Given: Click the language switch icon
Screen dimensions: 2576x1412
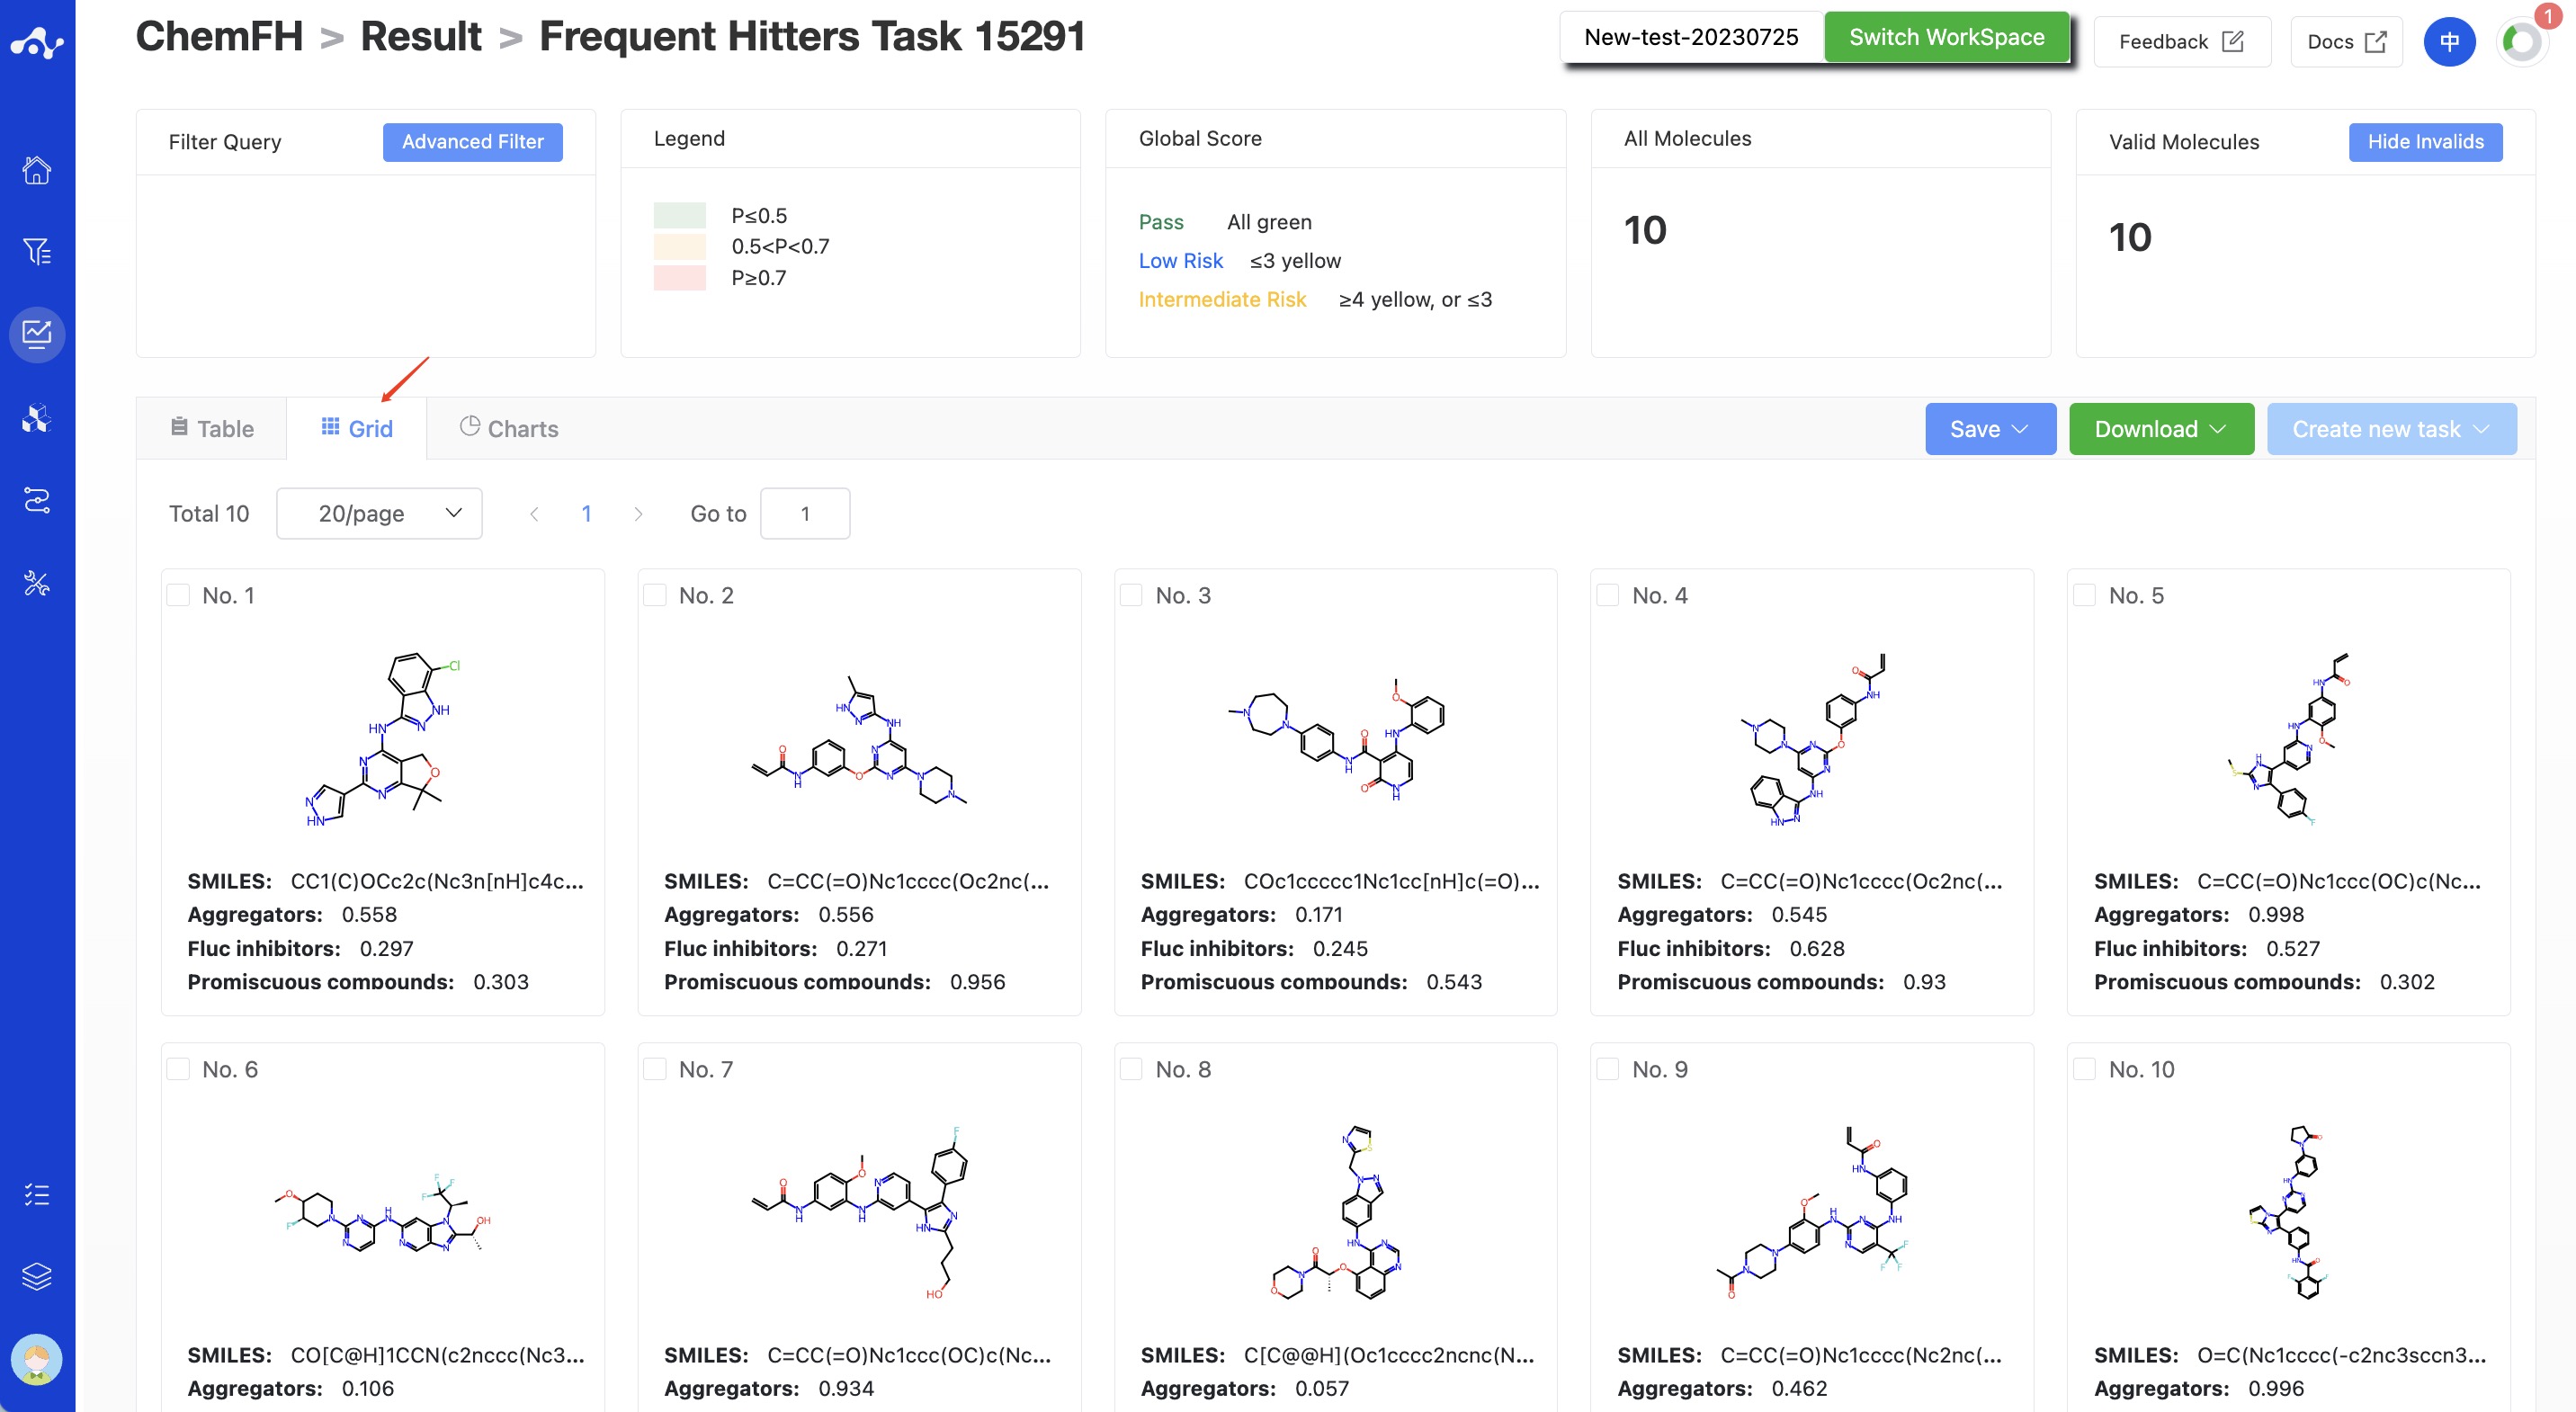Looking at the screenshot, I should pos(2449,41).
